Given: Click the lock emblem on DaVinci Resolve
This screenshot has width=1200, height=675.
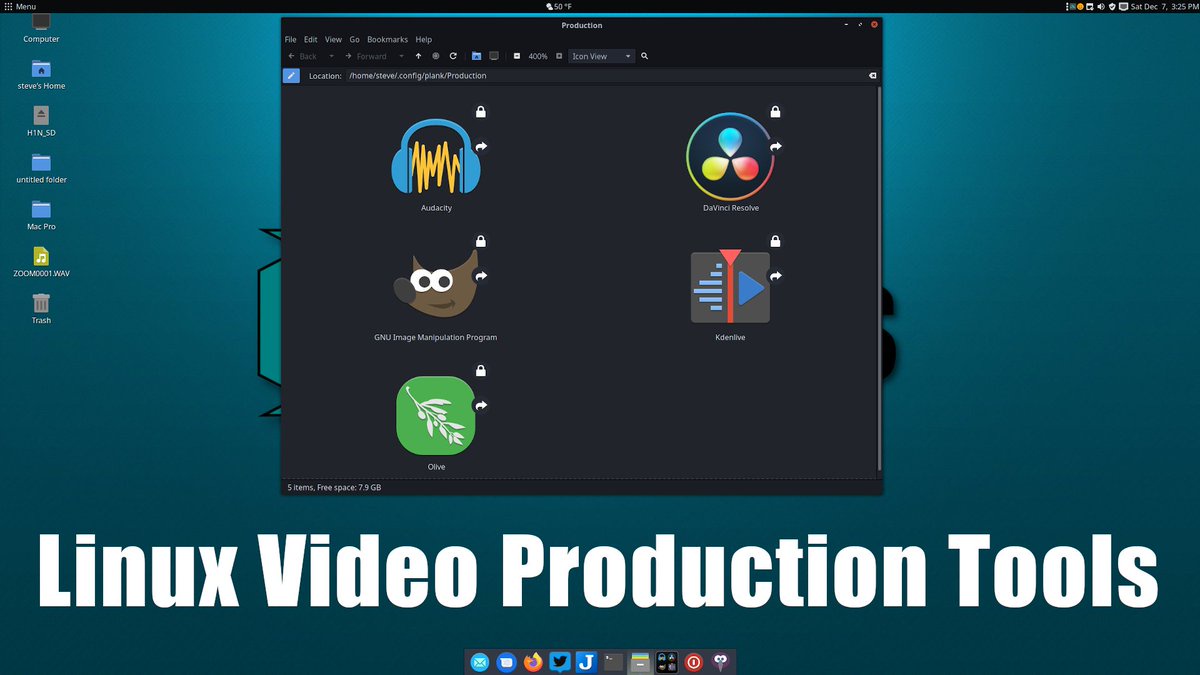Looking at the screenshot, I should [x=775, y=112].
